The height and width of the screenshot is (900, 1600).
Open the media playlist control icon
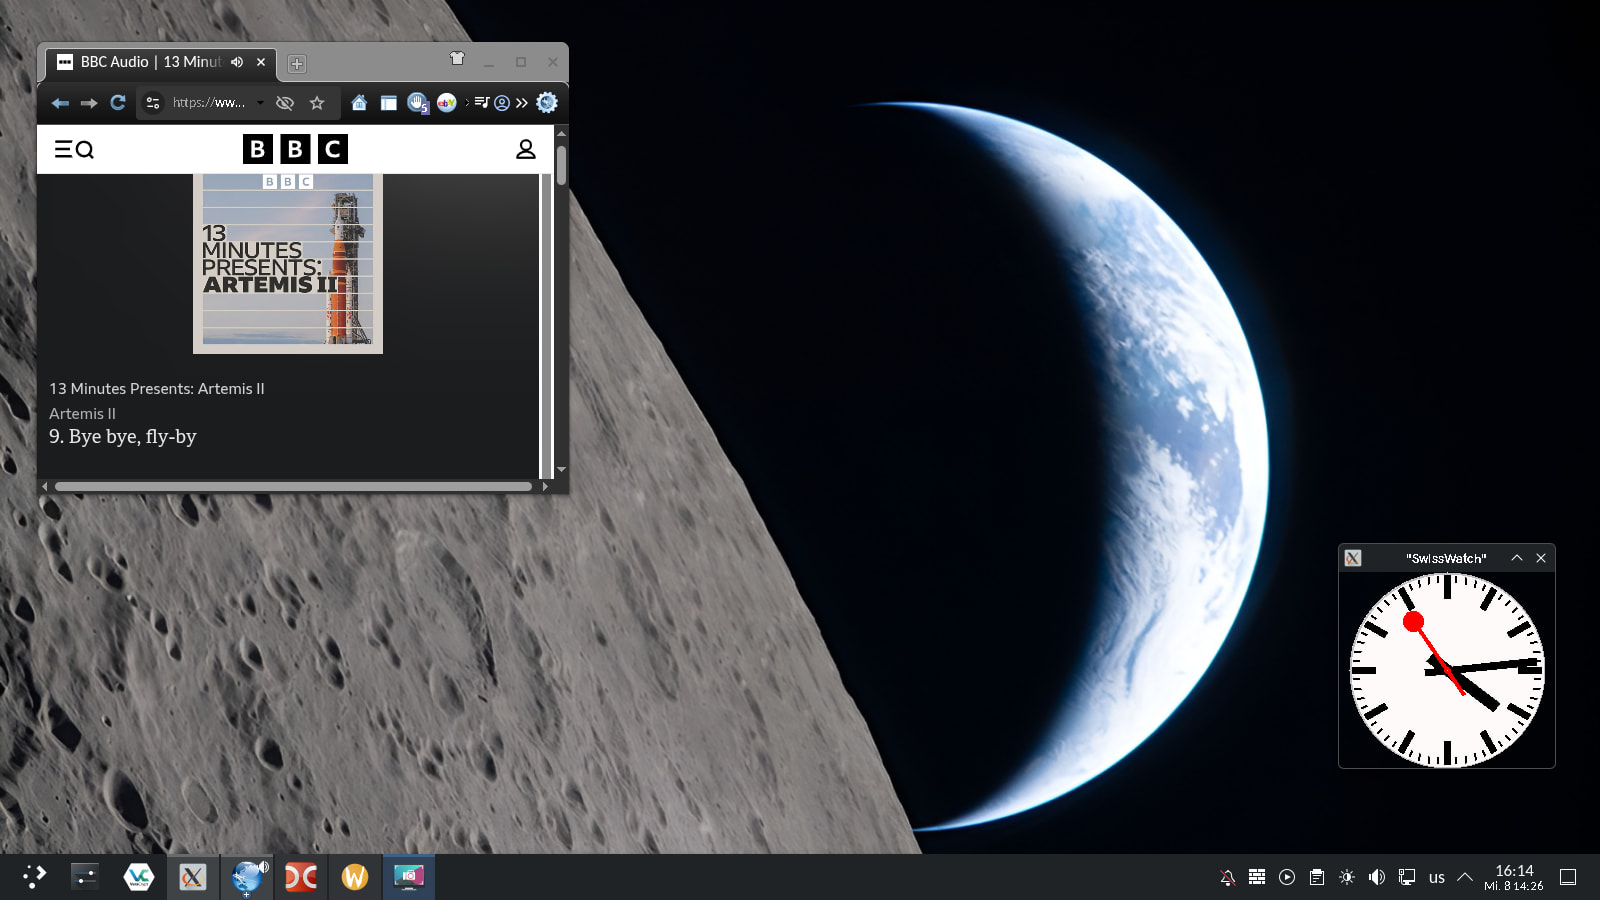482,103
